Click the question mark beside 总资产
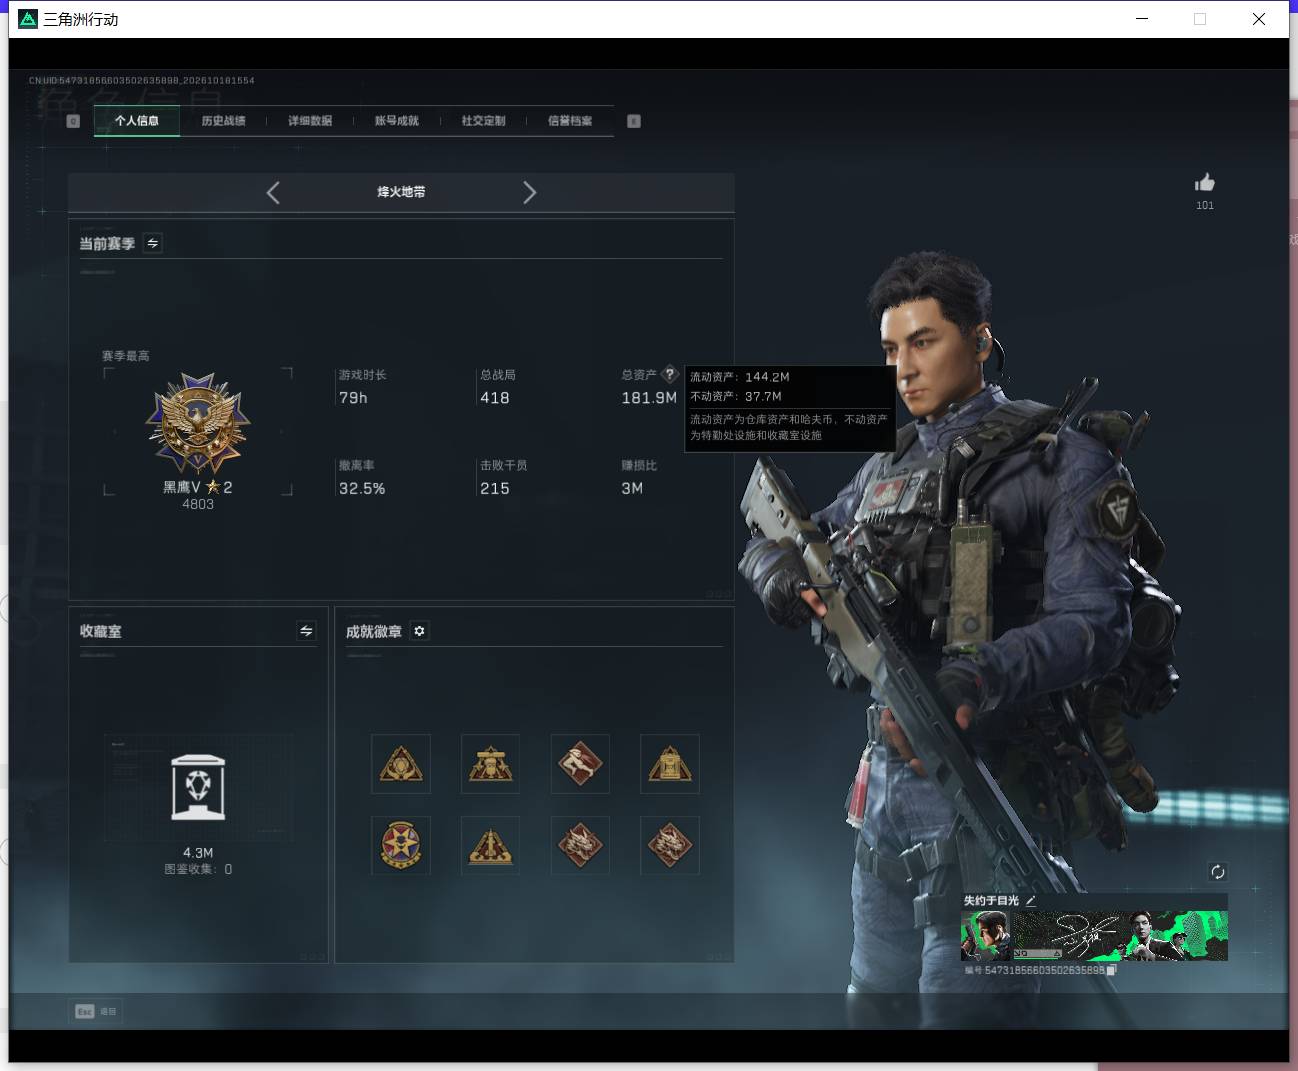 tap(670, 375)
